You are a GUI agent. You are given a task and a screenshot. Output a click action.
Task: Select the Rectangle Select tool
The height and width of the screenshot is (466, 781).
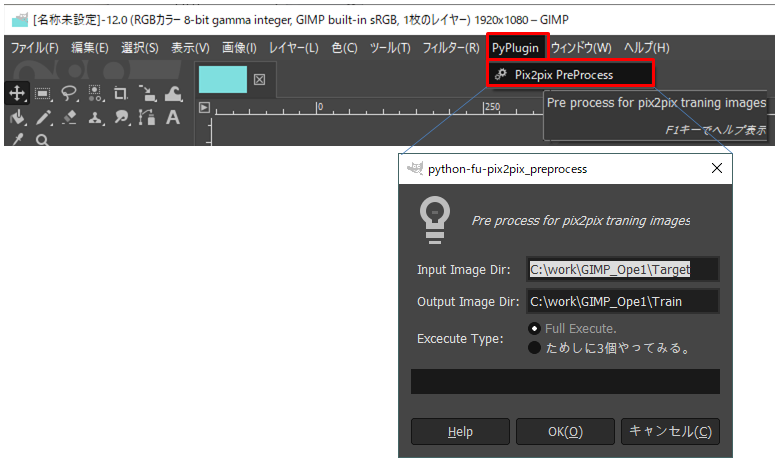(x=43, y=93)
